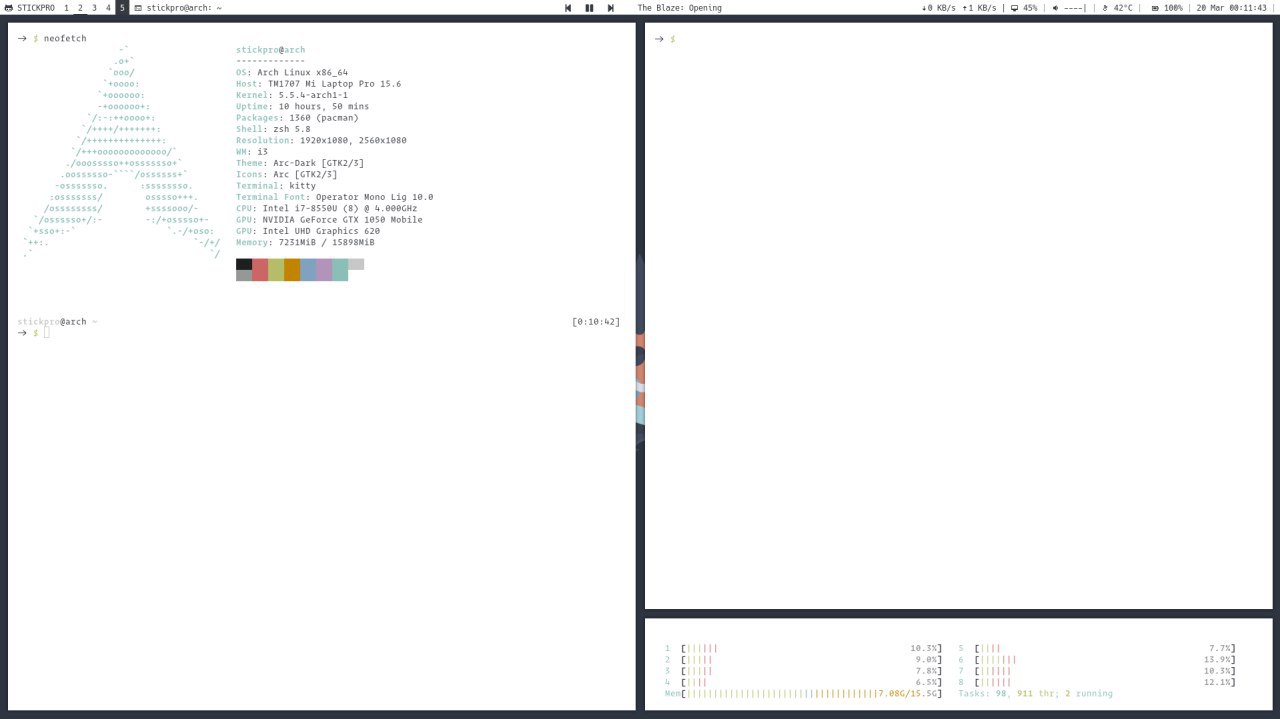The image size is (1280, 719).
Task: Adjust the volume bar in status bar
Action: point(1075,8)
